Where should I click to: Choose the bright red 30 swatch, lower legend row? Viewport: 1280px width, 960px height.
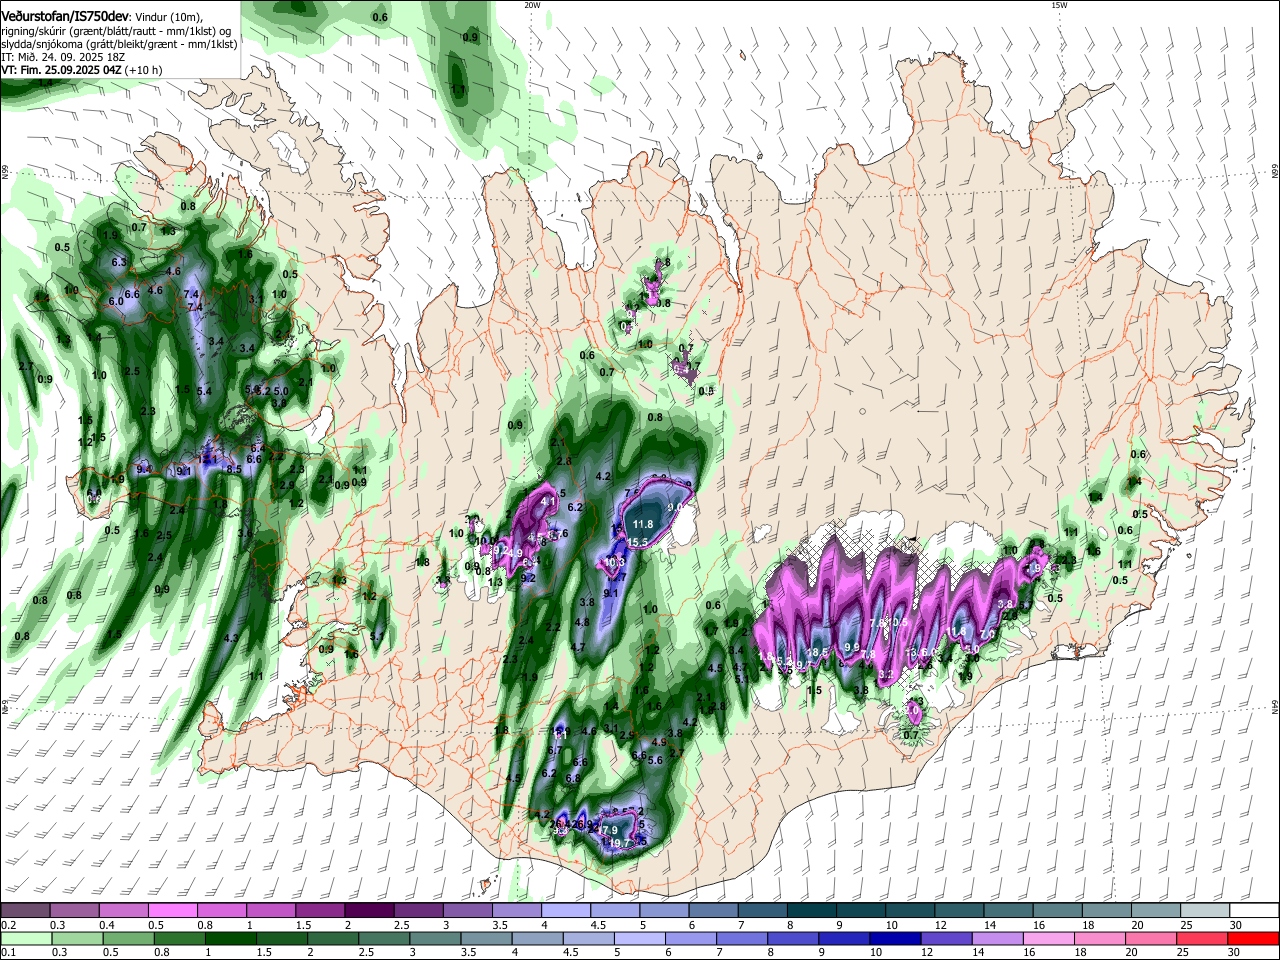pos(1254,938)
